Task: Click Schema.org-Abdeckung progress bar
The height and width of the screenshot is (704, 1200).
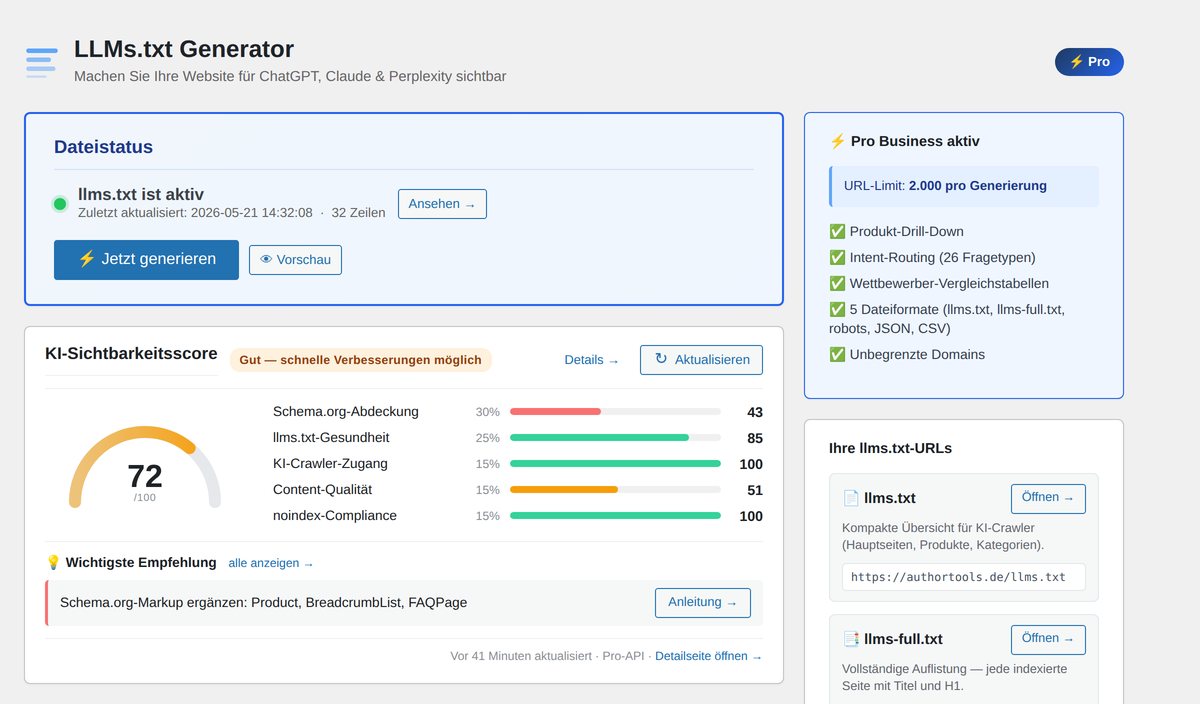Action: pos(615,412)
